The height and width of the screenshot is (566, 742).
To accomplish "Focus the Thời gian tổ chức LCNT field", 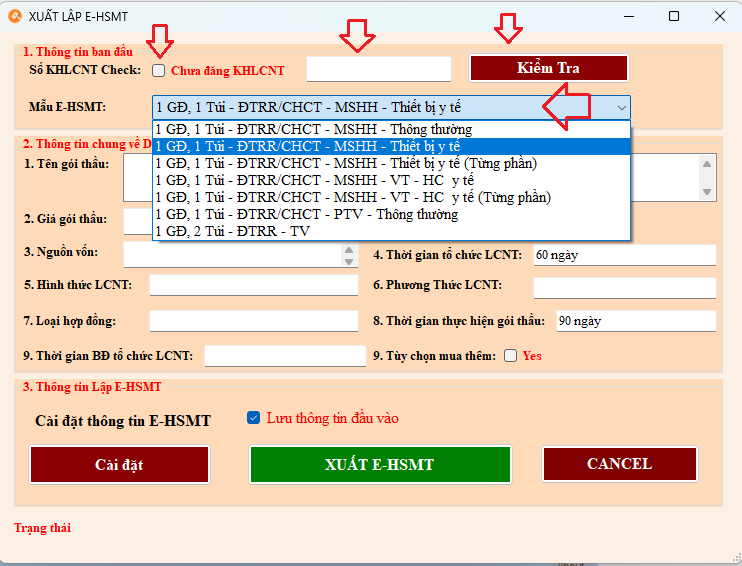I will 623,255.
